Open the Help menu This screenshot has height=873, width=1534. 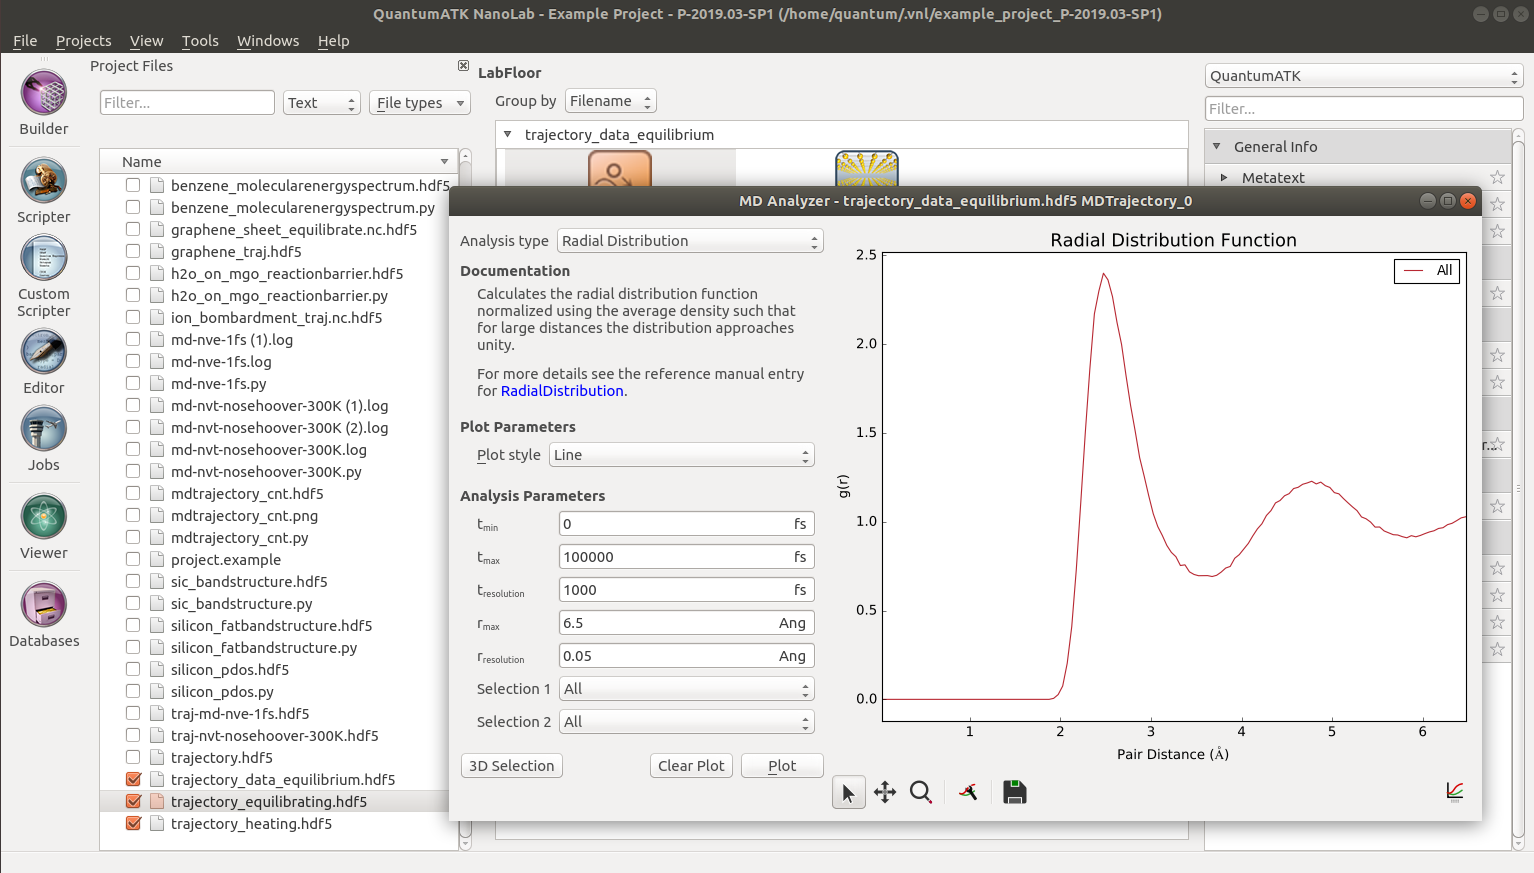coord(334,41)
